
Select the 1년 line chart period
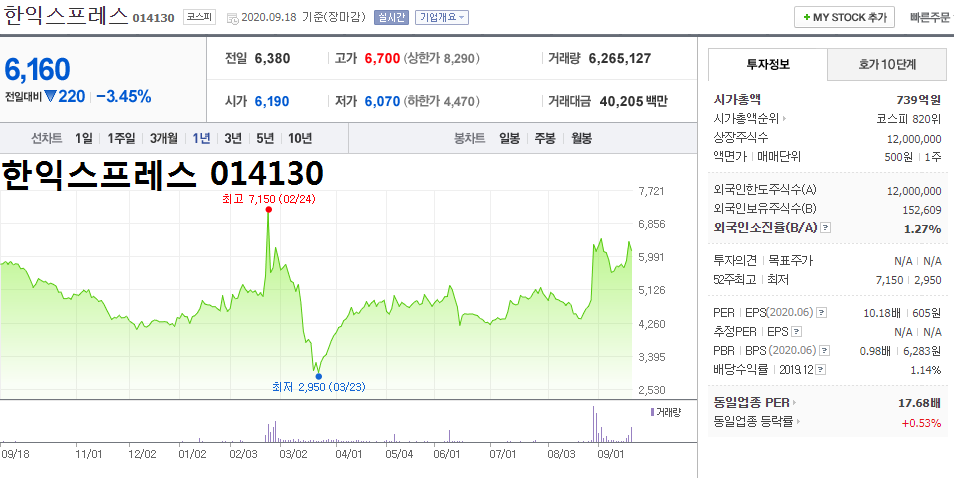click(201, 139)
